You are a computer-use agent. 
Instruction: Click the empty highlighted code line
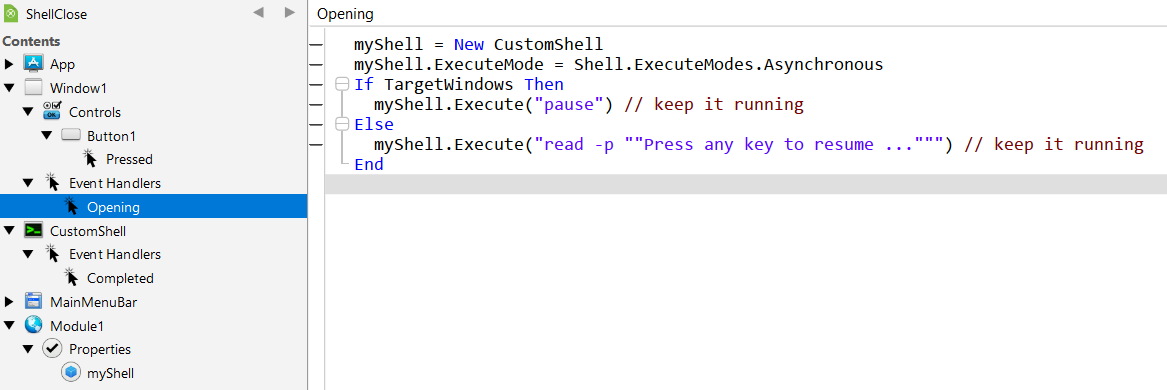click(746, 185)
